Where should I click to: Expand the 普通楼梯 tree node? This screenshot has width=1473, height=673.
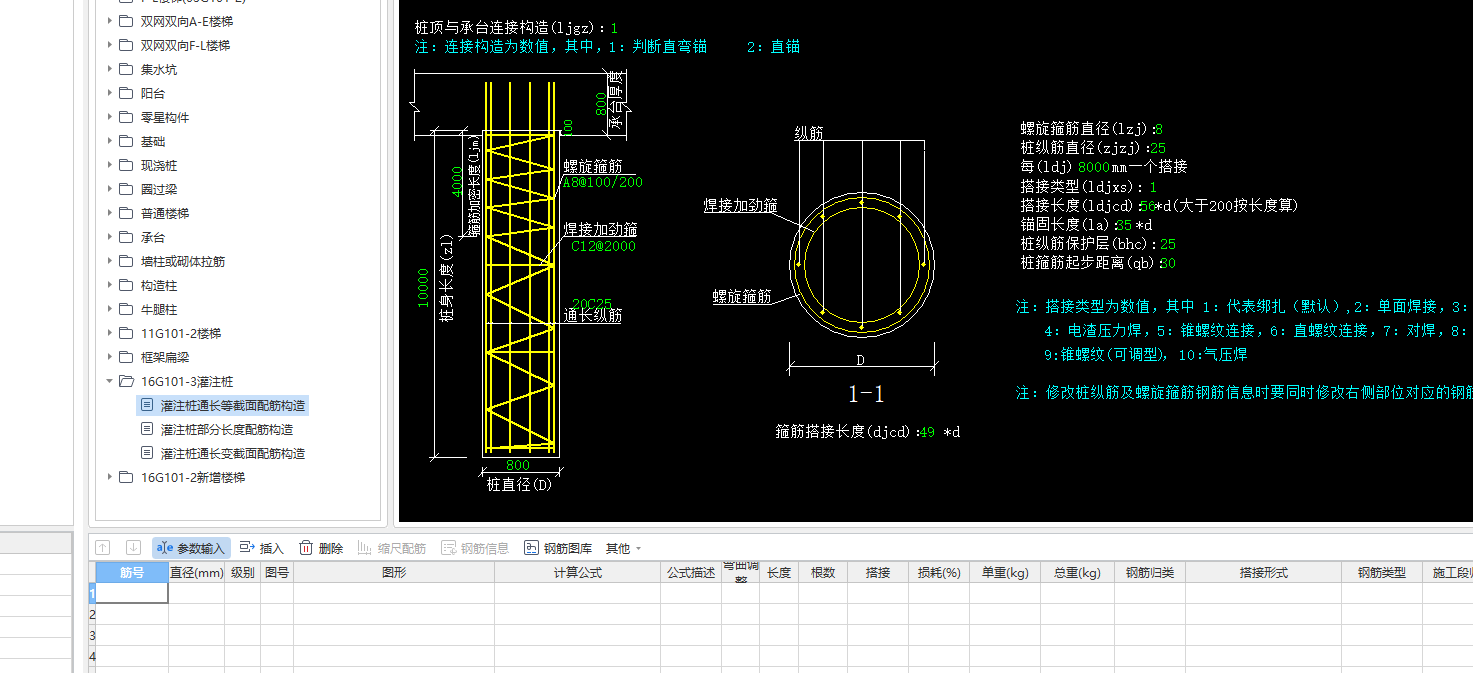pos(109,213)
